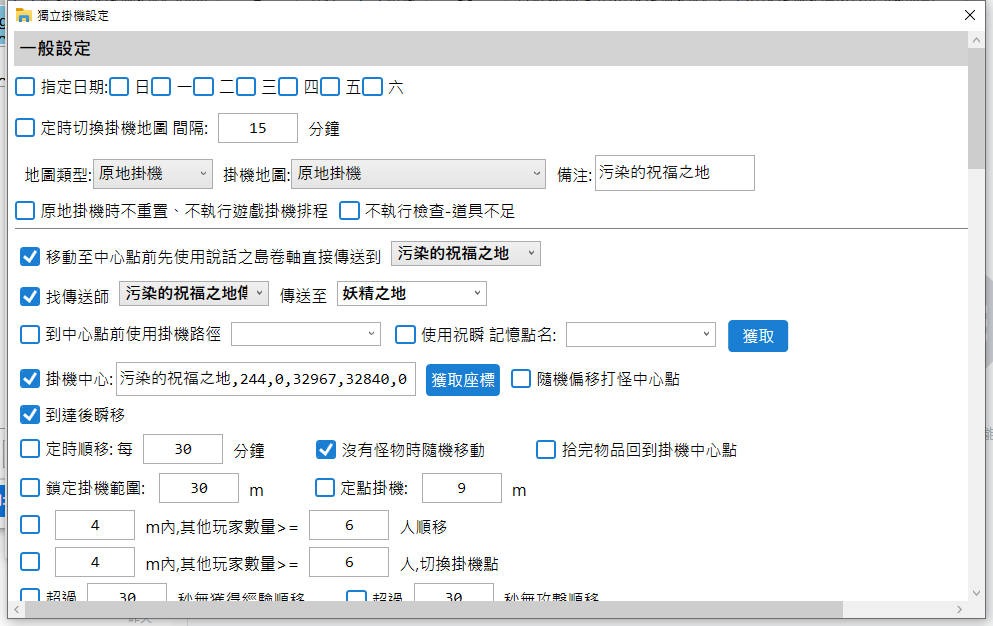Uncheck 找傳送師 option
The height and width of the screenshot is (626, 993).
click(x=30, y=295)
